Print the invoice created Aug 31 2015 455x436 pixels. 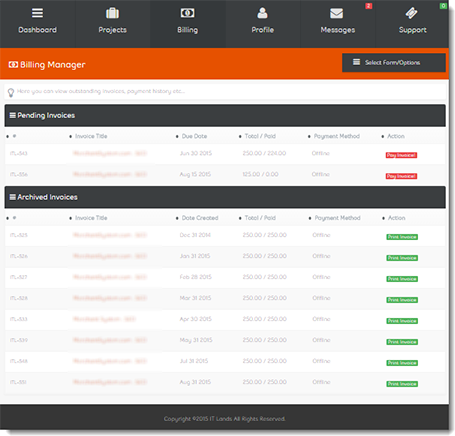click(x=402, y=384)
